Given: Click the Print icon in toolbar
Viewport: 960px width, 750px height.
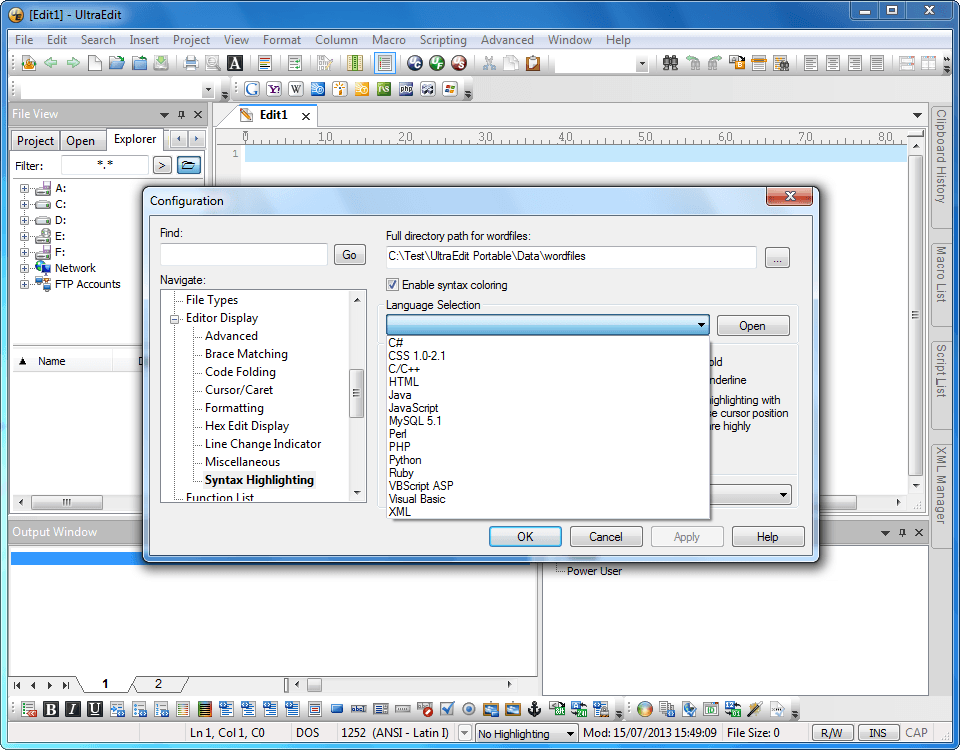Looking at the screenshot, I should (x=191, y=62).
